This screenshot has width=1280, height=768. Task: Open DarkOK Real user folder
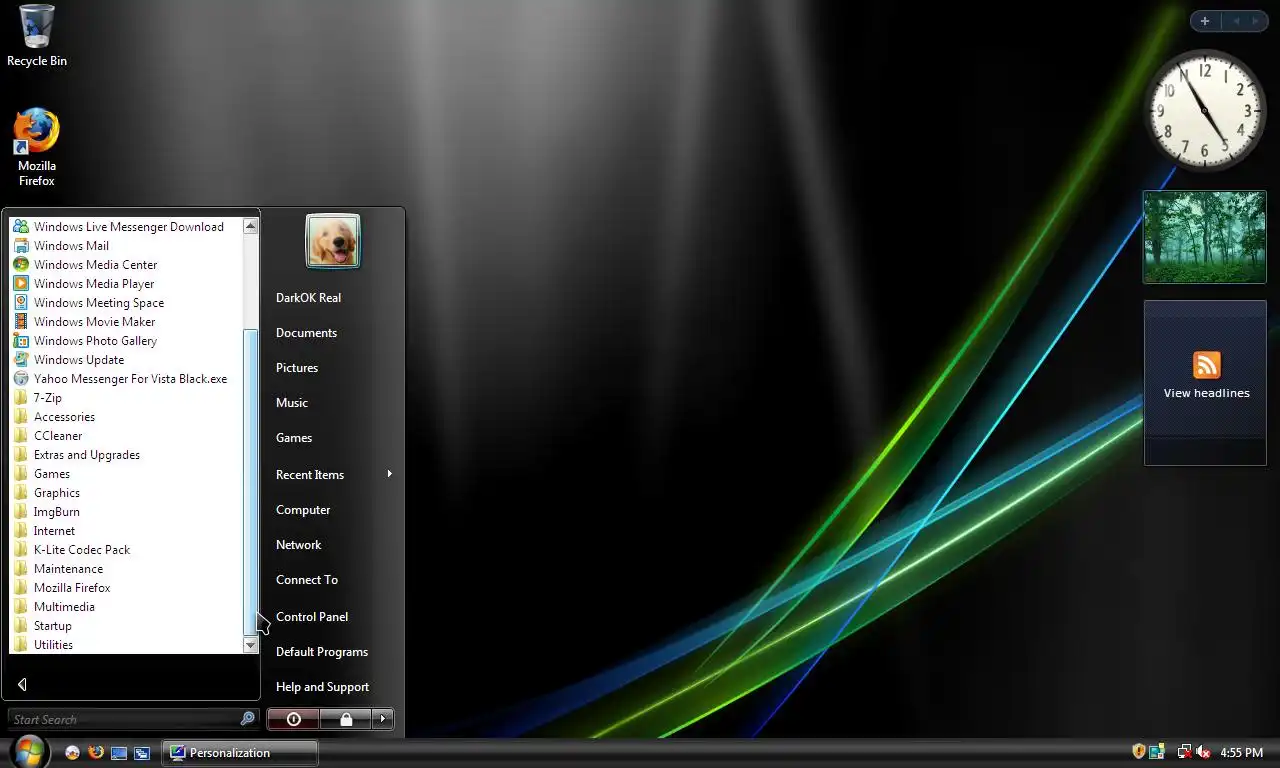308,298
